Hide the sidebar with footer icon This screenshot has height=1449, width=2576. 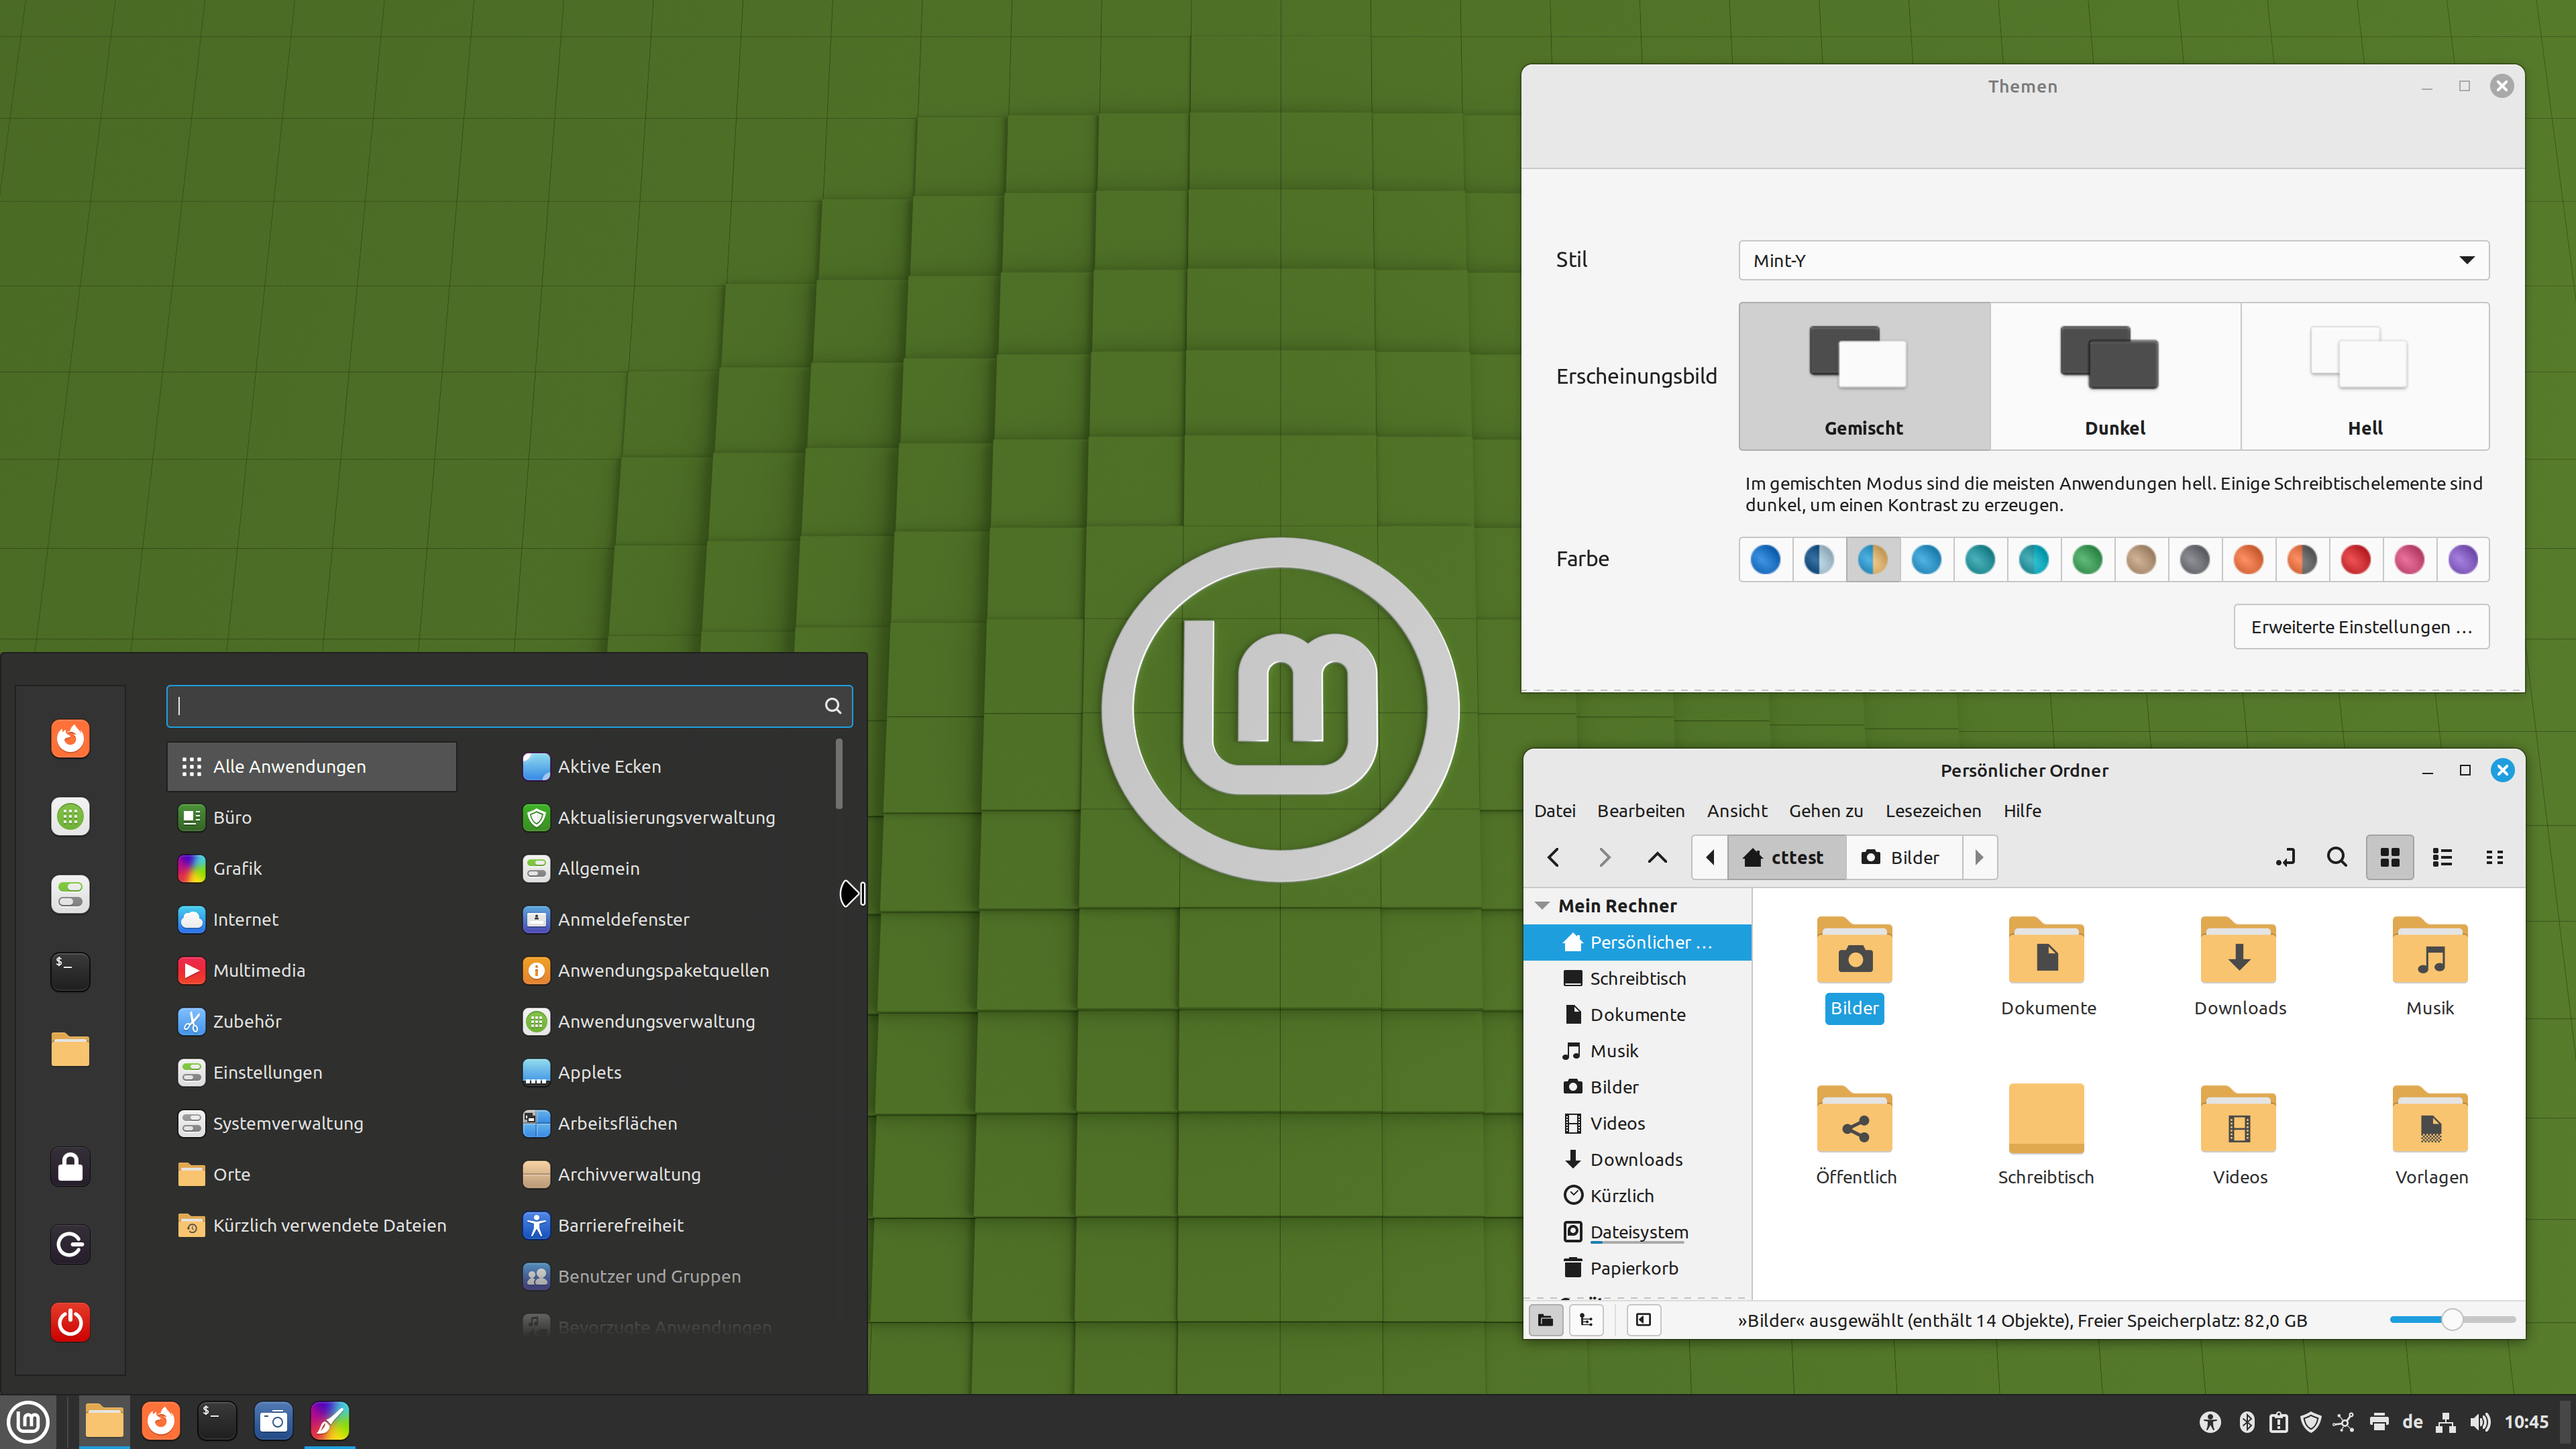(1643, 1320)
